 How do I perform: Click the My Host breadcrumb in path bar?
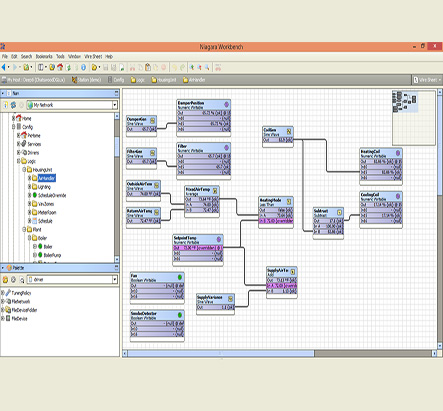pos(33,80)
